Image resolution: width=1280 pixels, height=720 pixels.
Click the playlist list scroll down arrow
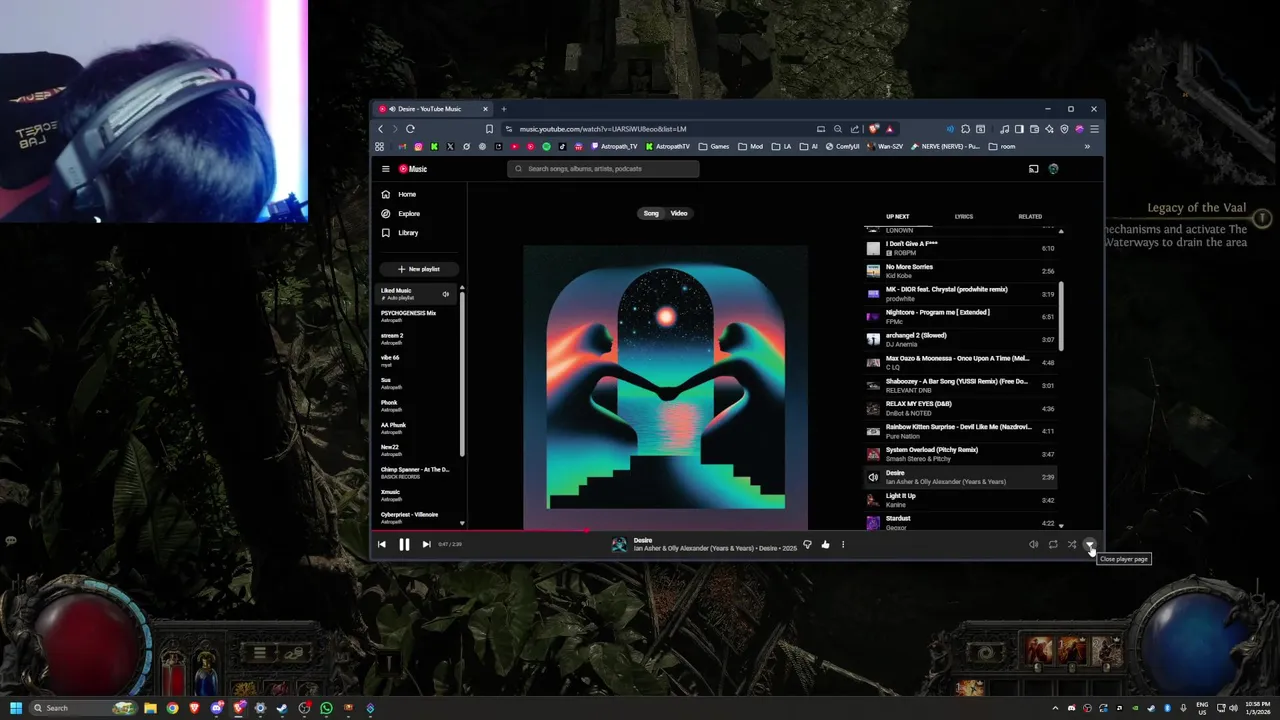462,523
